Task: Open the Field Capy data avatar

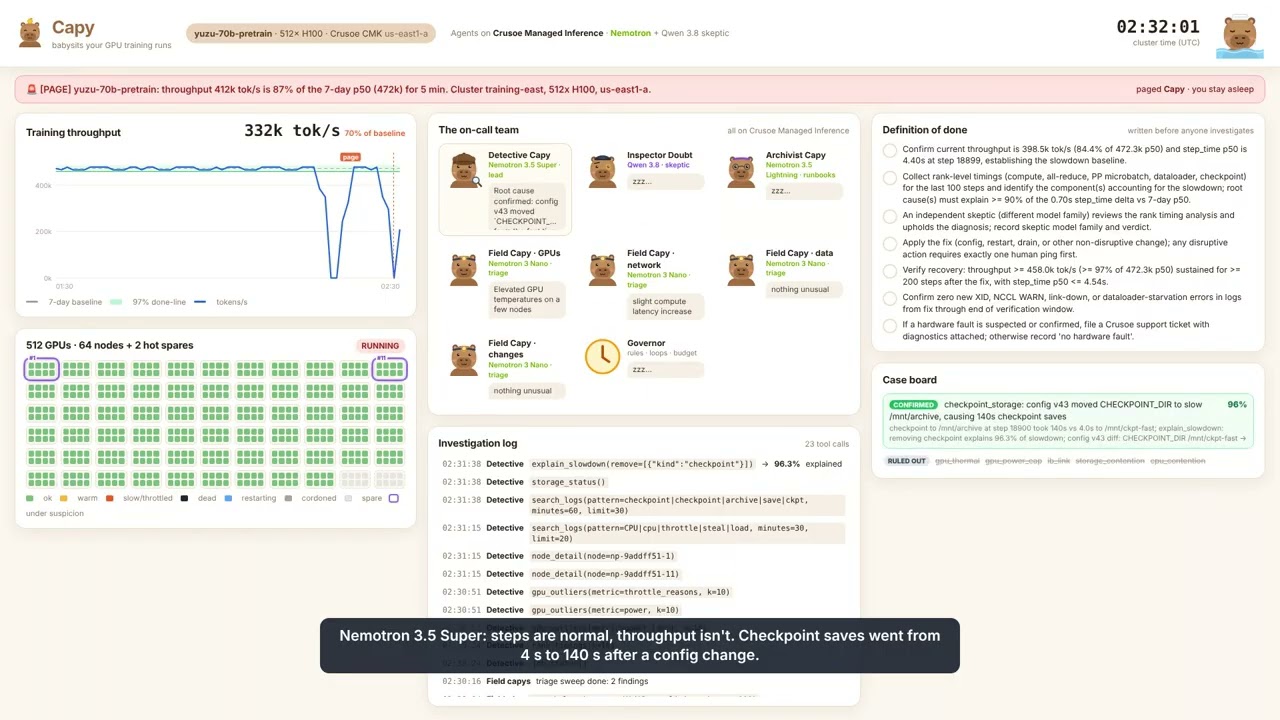Action: pyautogui.click(x=741, y=269)
